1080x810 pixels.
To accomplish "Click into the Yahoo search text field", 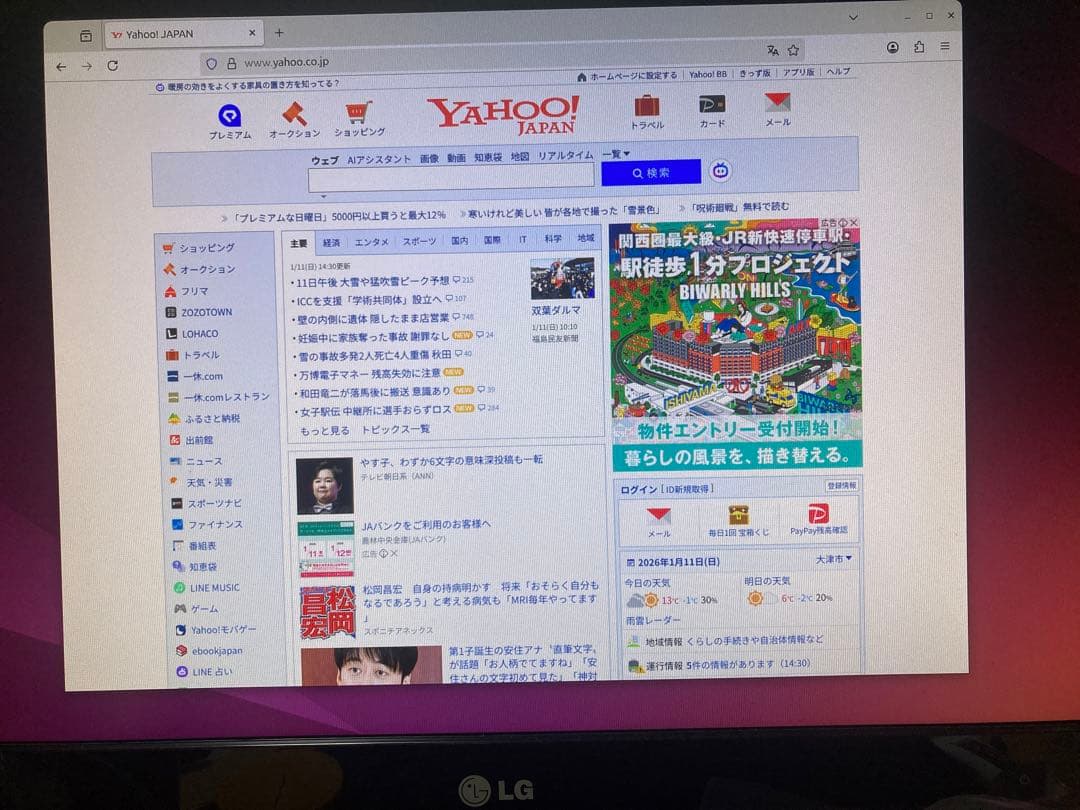I will click(451, 177).
